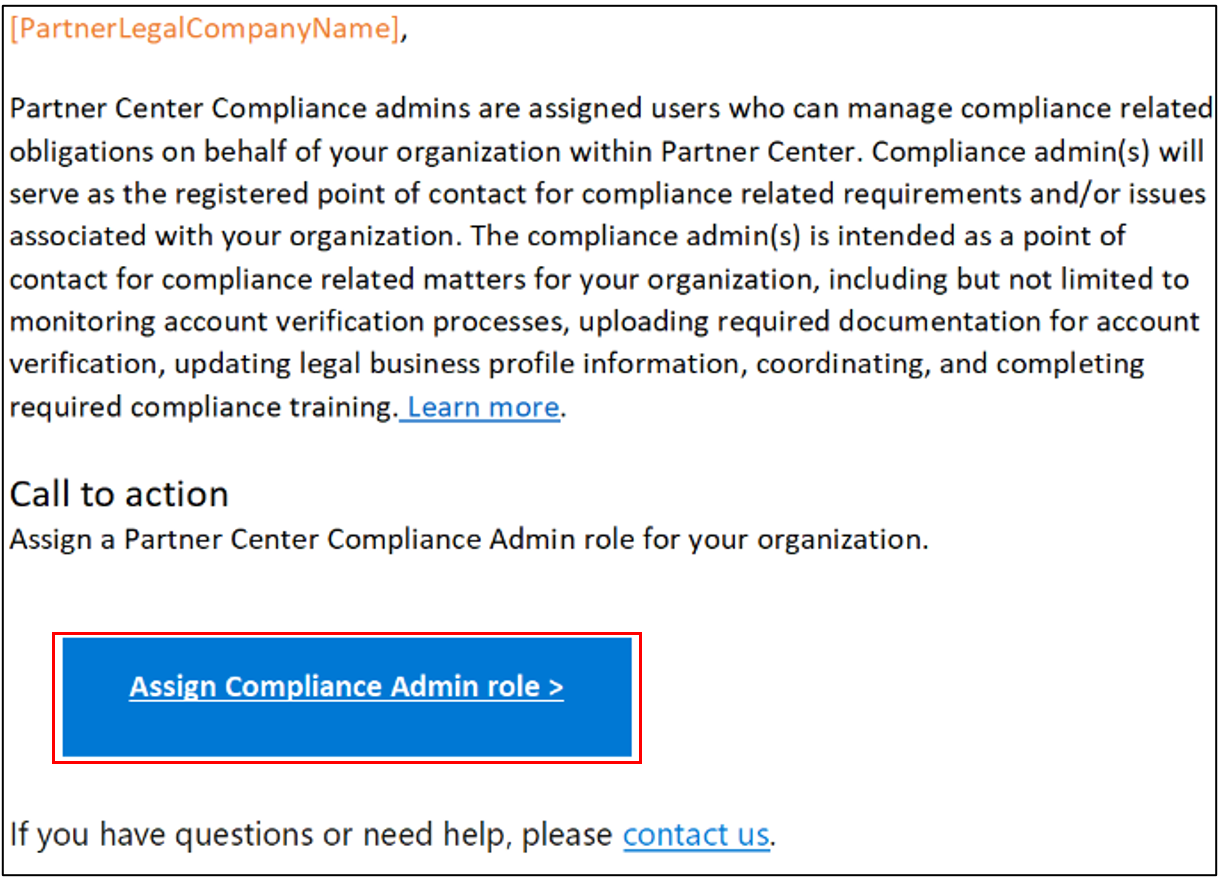
Task: Click the phrase "associated with your organization"
Action: 237,236
